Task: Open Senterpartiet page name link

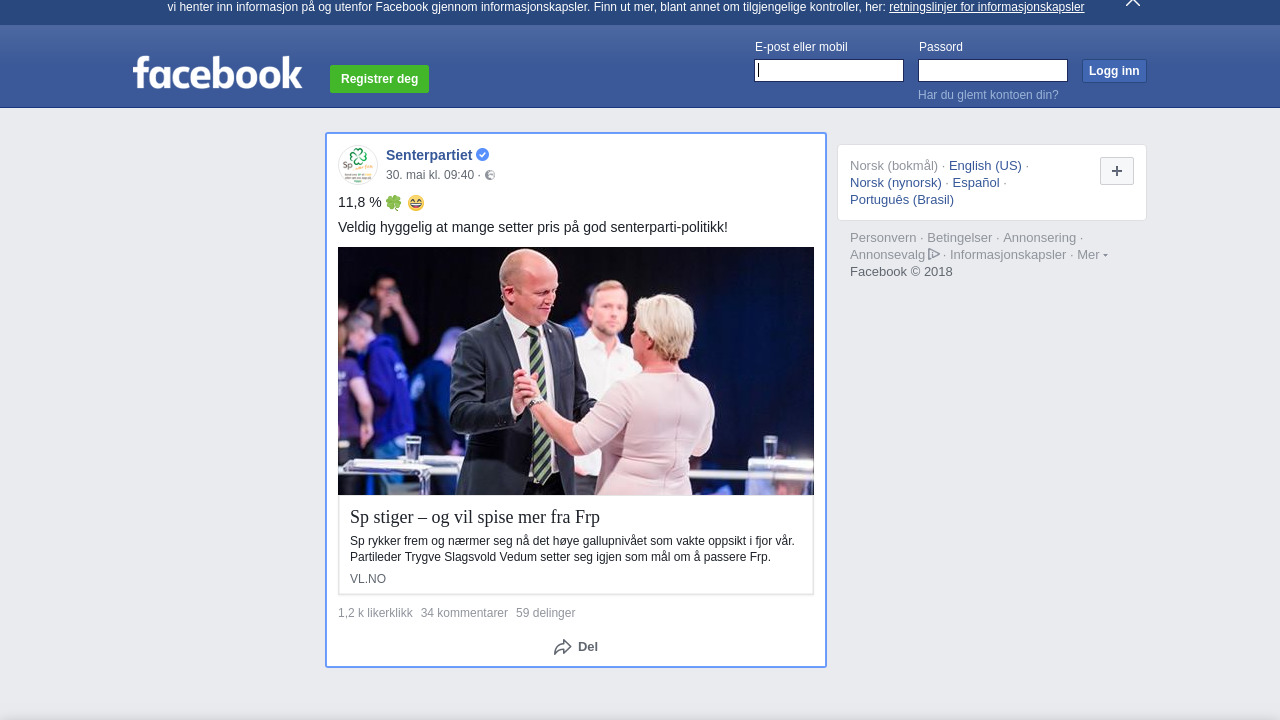Action: [x=429, y=155]
